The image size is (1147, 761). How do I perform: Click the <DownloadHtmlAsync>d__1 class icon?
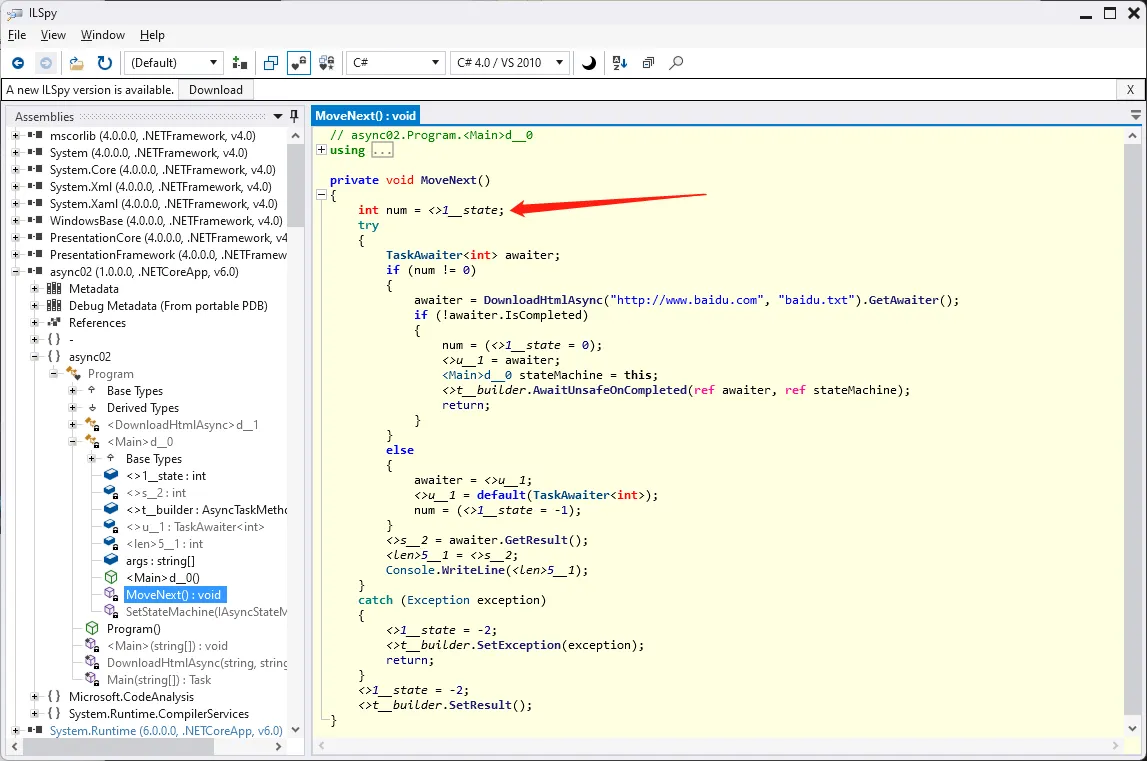tap(92, 424)
